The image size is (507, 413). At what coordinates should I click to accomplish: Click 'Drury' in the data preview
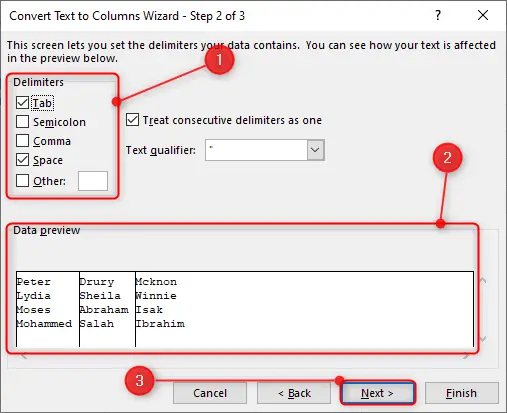[97, 282]
